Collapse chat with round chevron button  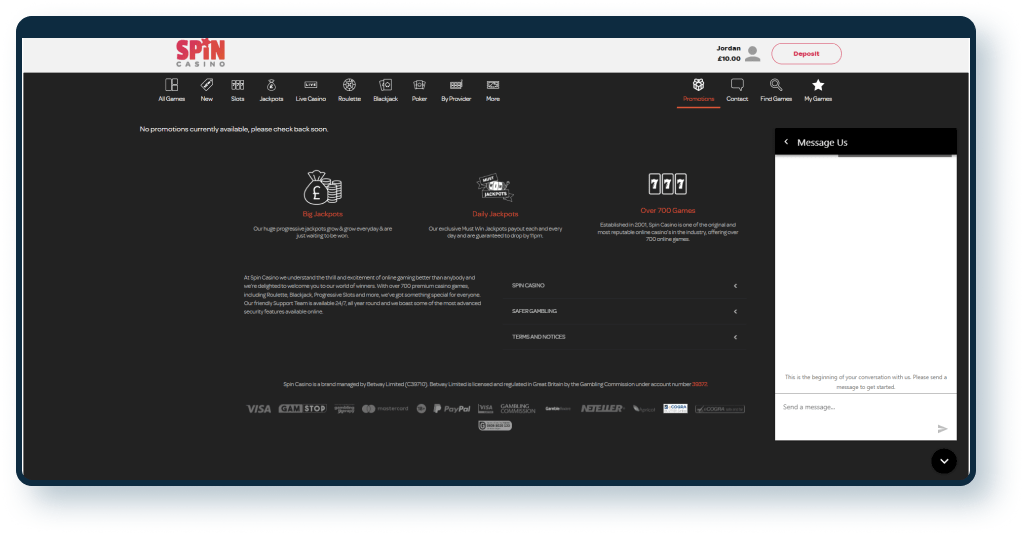point(944,461)
